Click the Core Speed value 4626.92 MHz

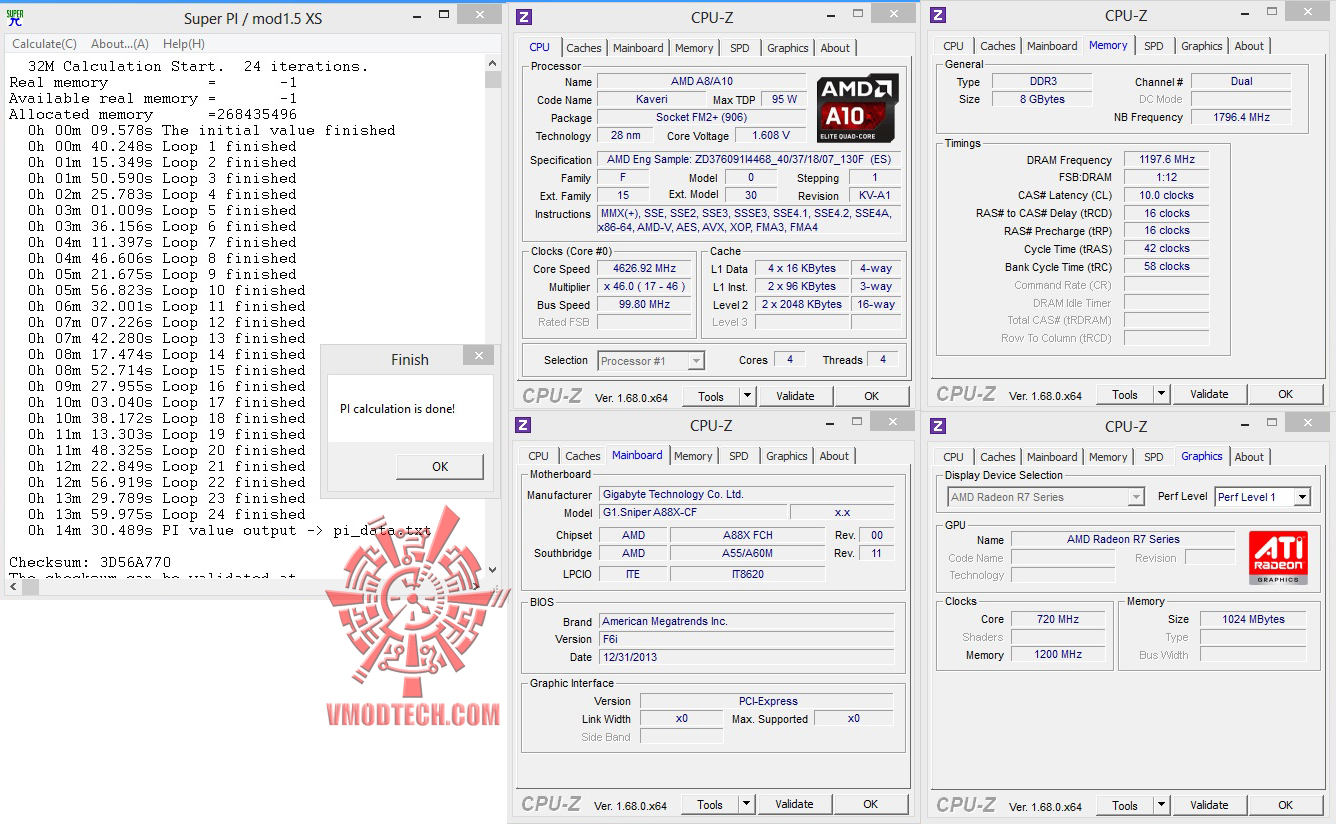646,269
